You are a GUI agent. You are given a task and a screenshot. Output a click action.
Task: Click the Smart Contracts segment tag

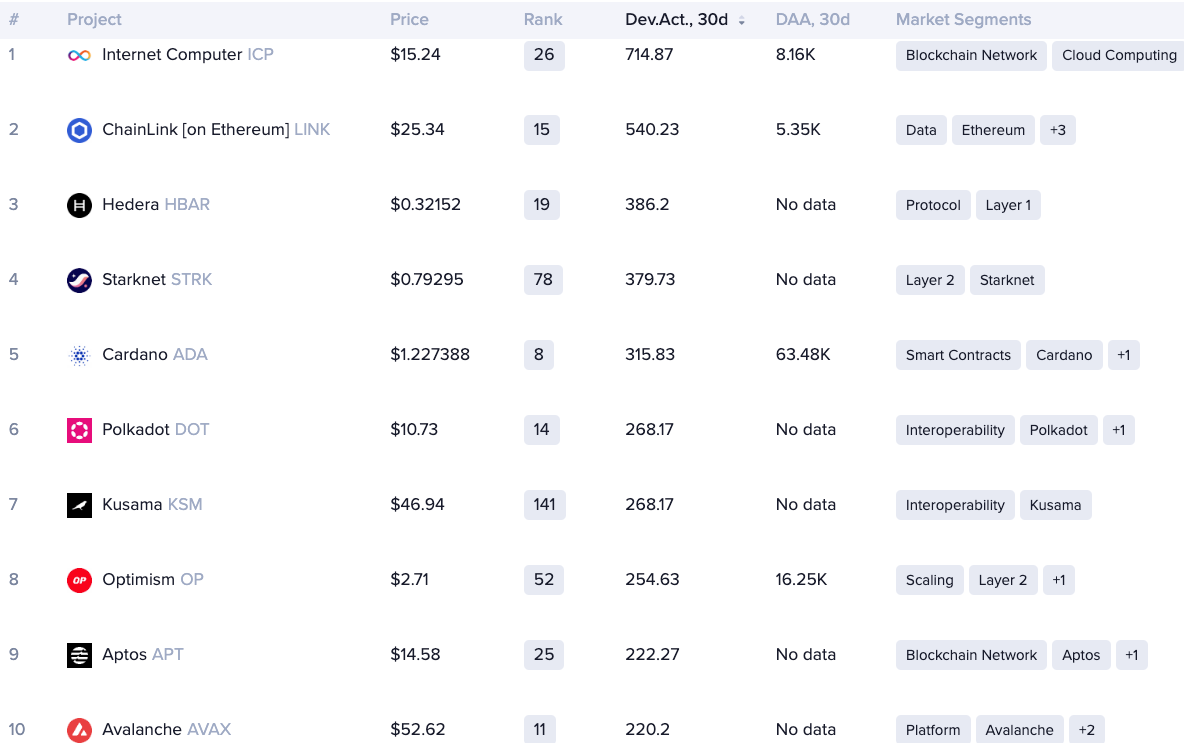[x=958, y=355]
